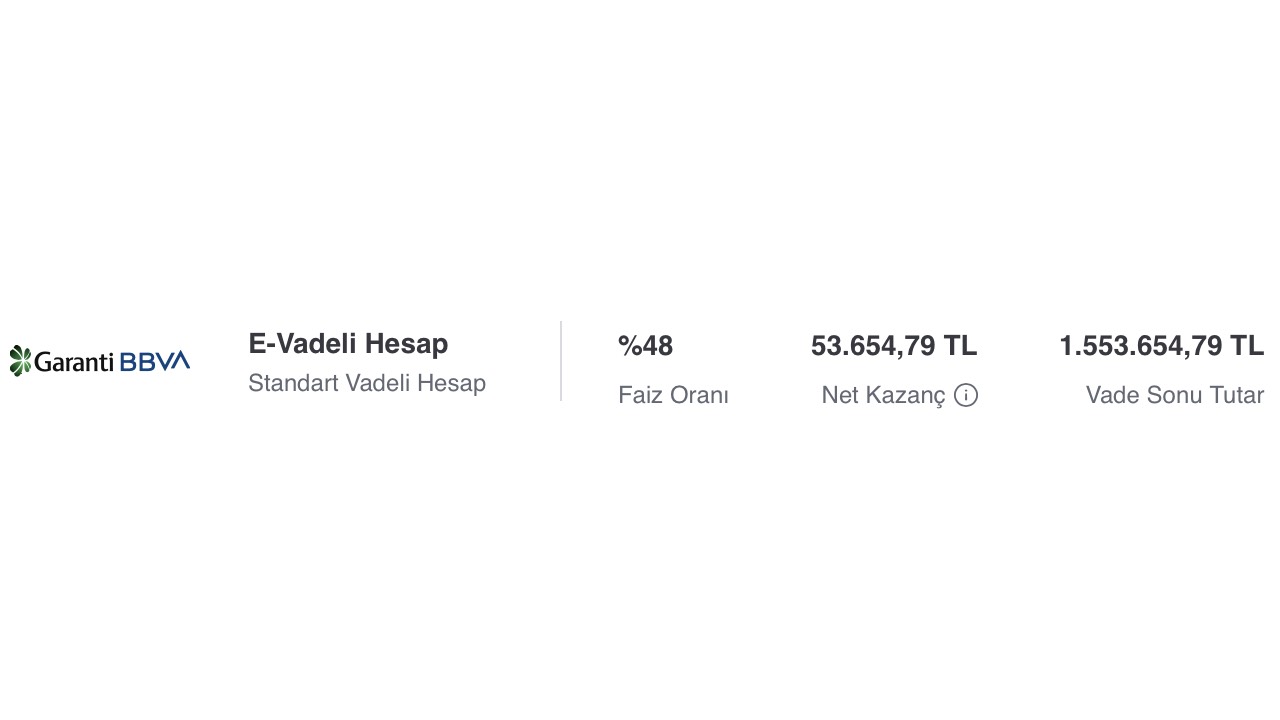Click the black Garanti wordmark
Image resolution: width=1280 pixels, height=720 pixels.
coord(74,362)
